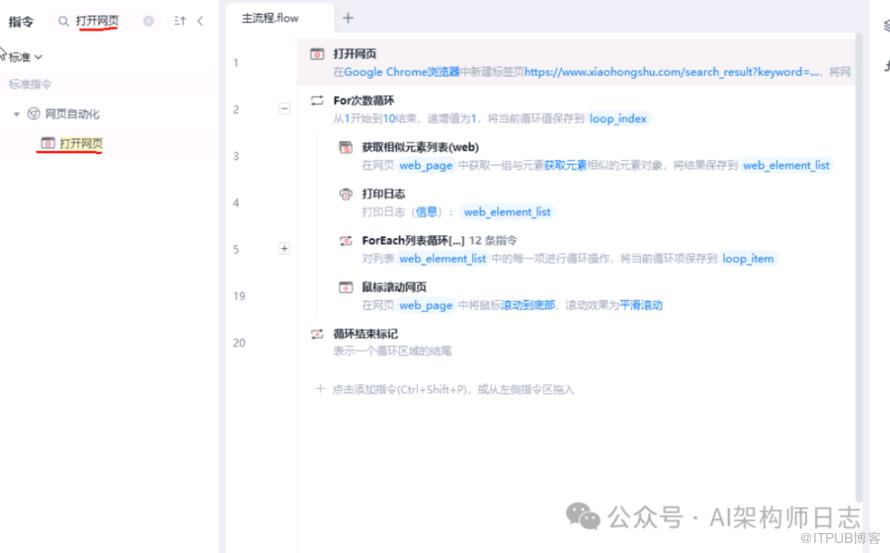Clear the search box with the X icon
The width and height of the screenshot is (890, 553).
[149, 21]
